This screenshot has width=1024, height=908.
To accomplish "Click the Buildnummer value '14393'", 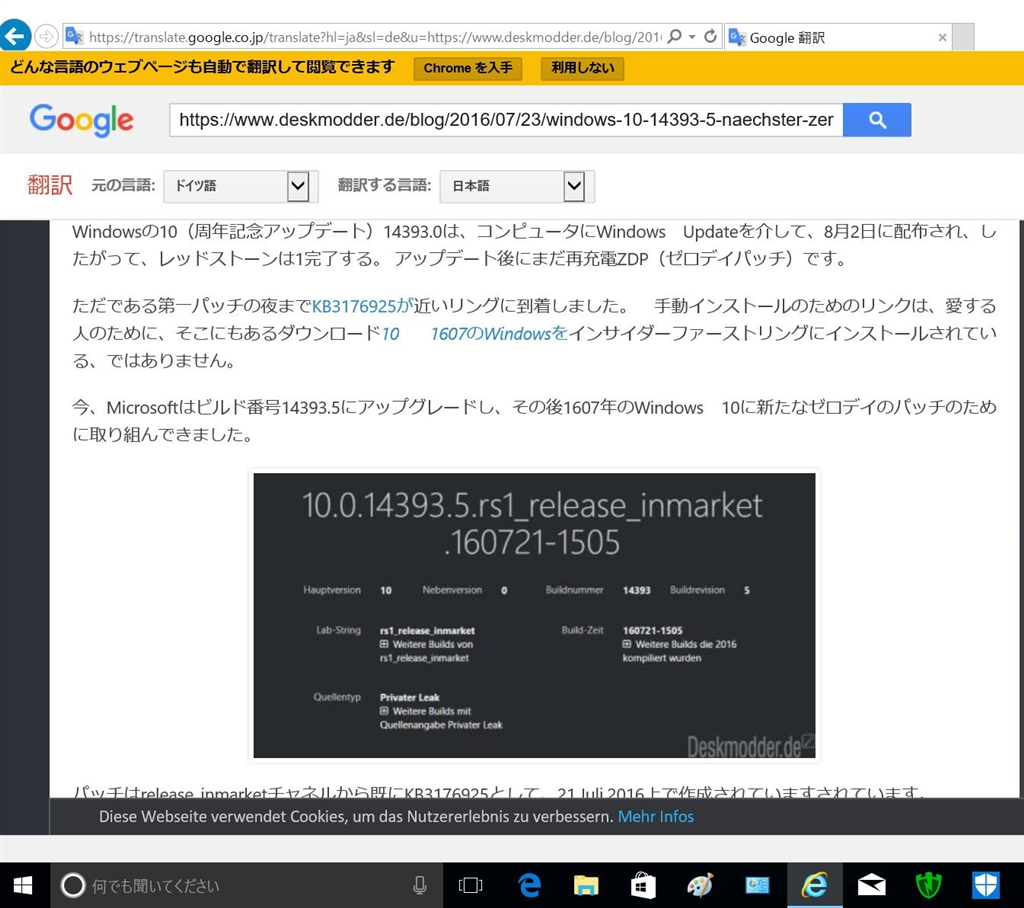I will tap(636, 590).
